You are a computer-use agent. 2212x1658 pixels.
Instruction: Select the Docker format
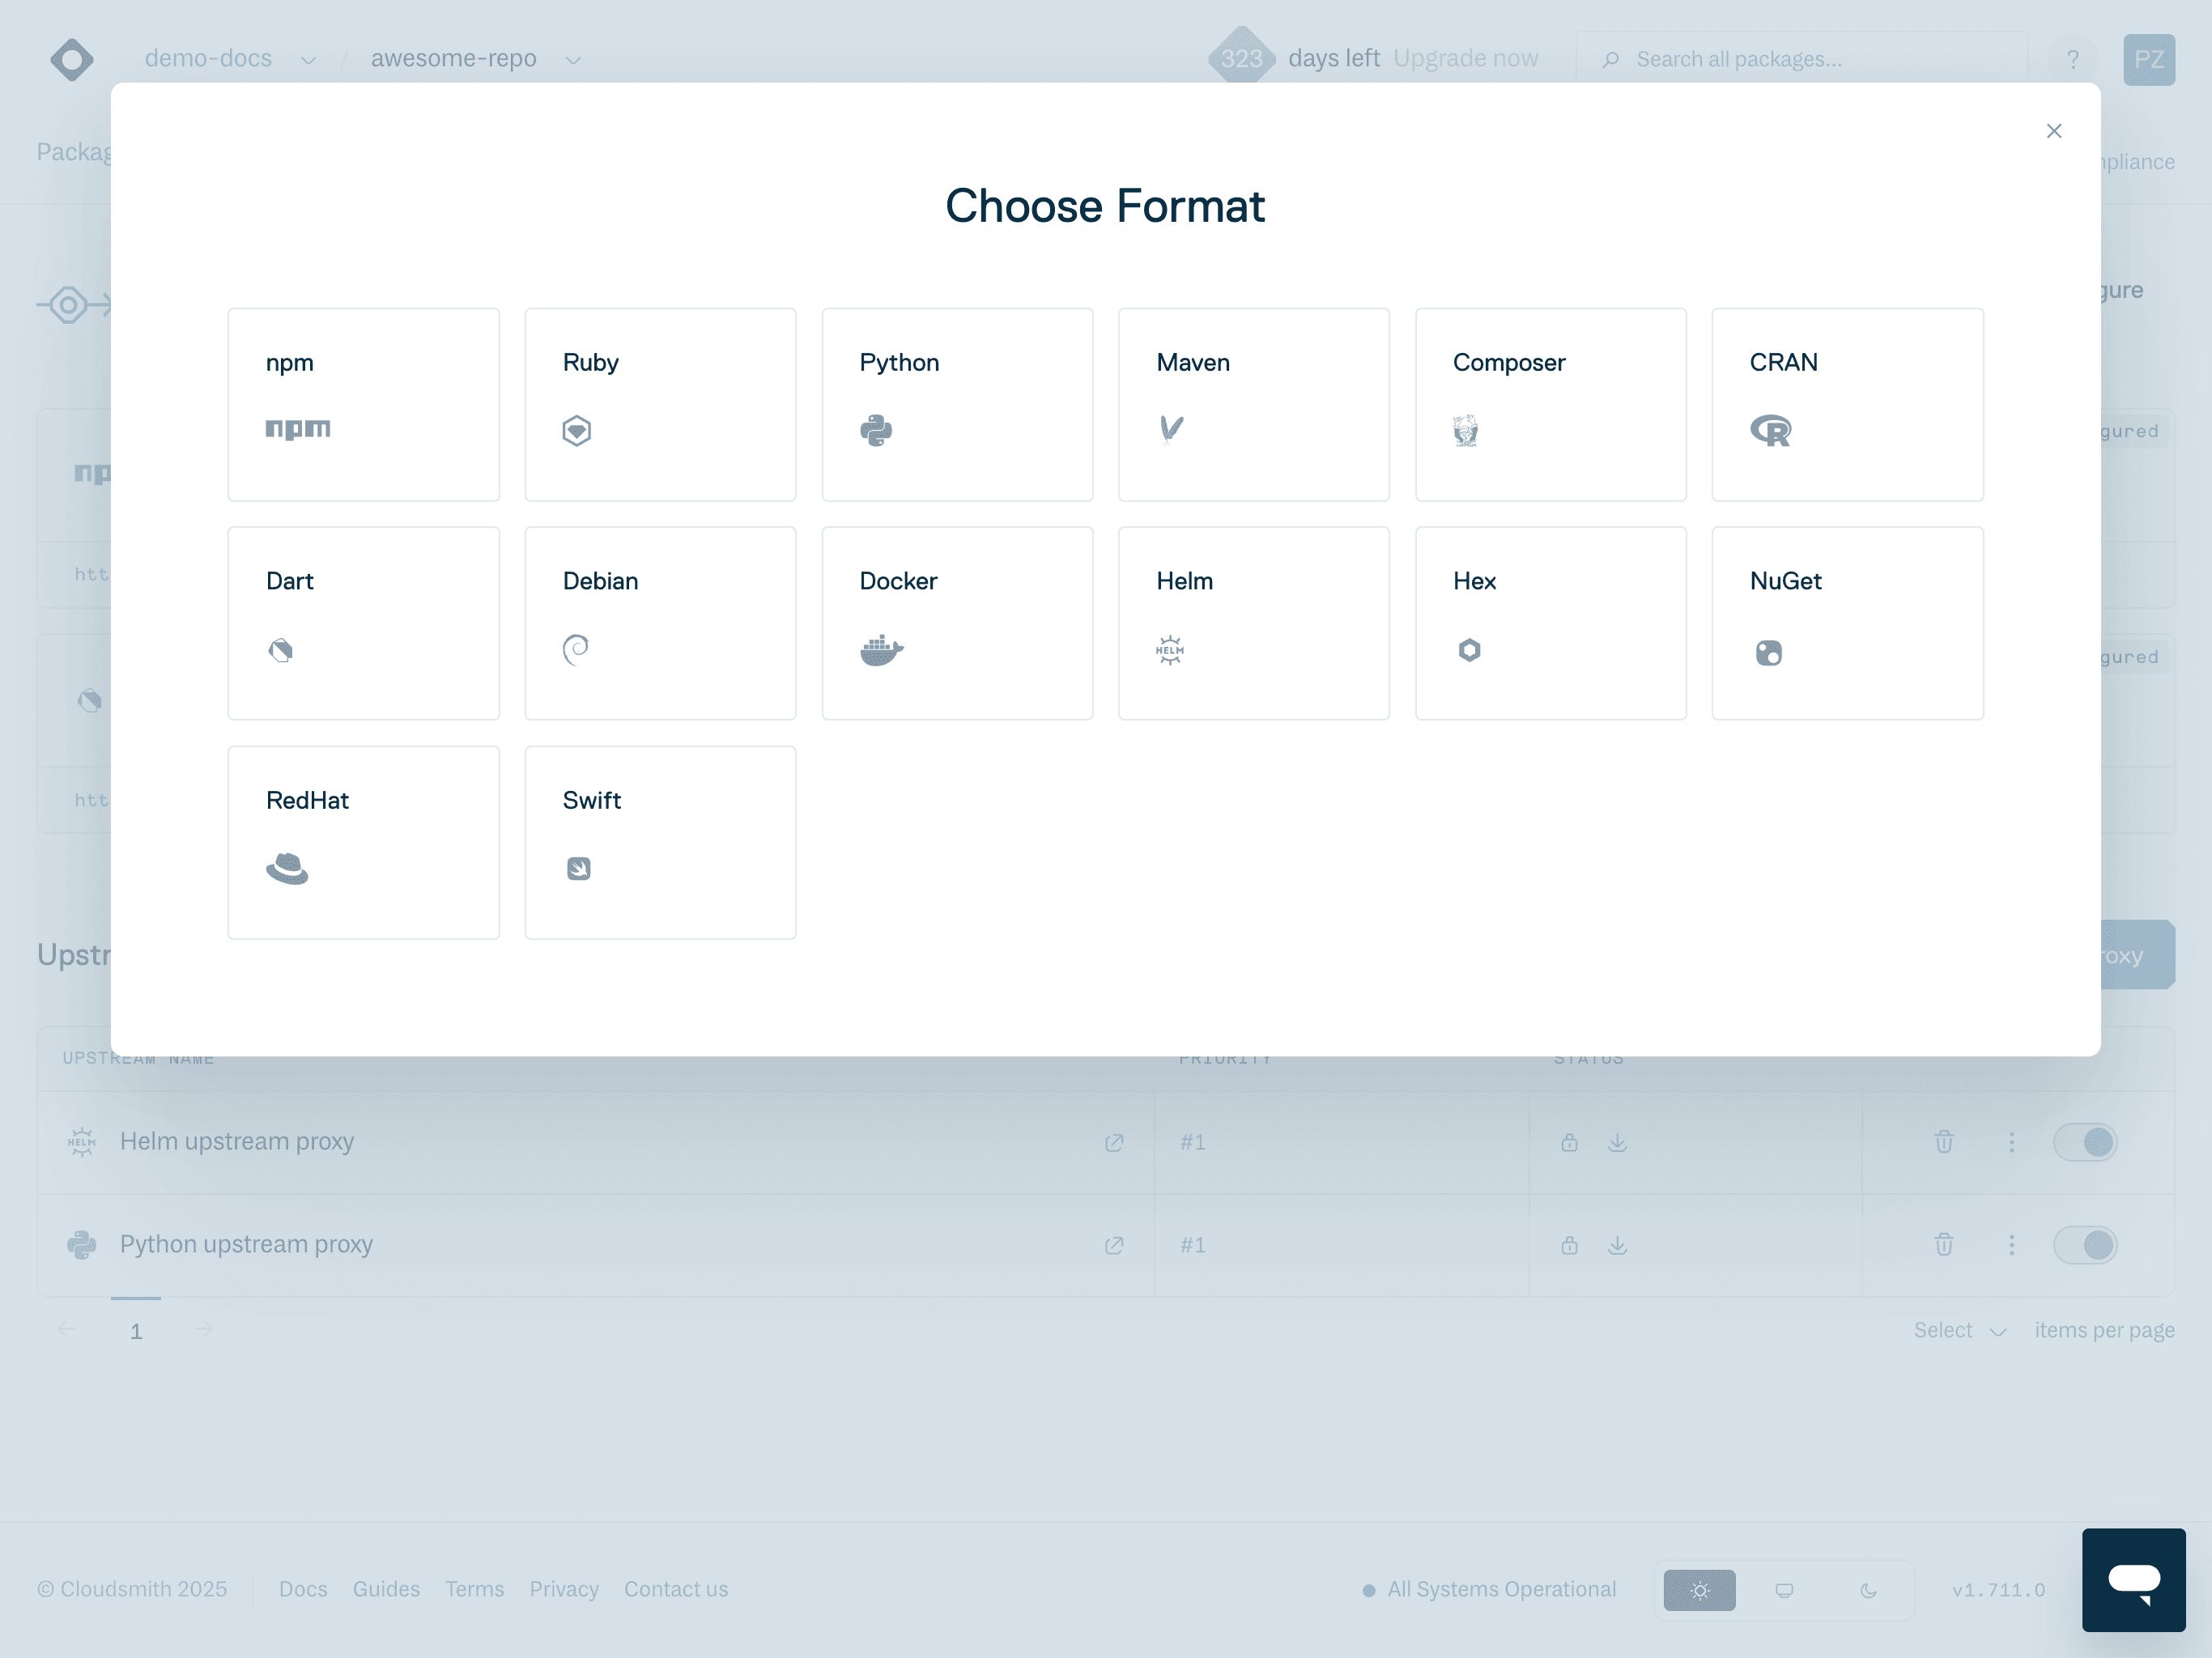pyautogui.click(x=956, y=622)
